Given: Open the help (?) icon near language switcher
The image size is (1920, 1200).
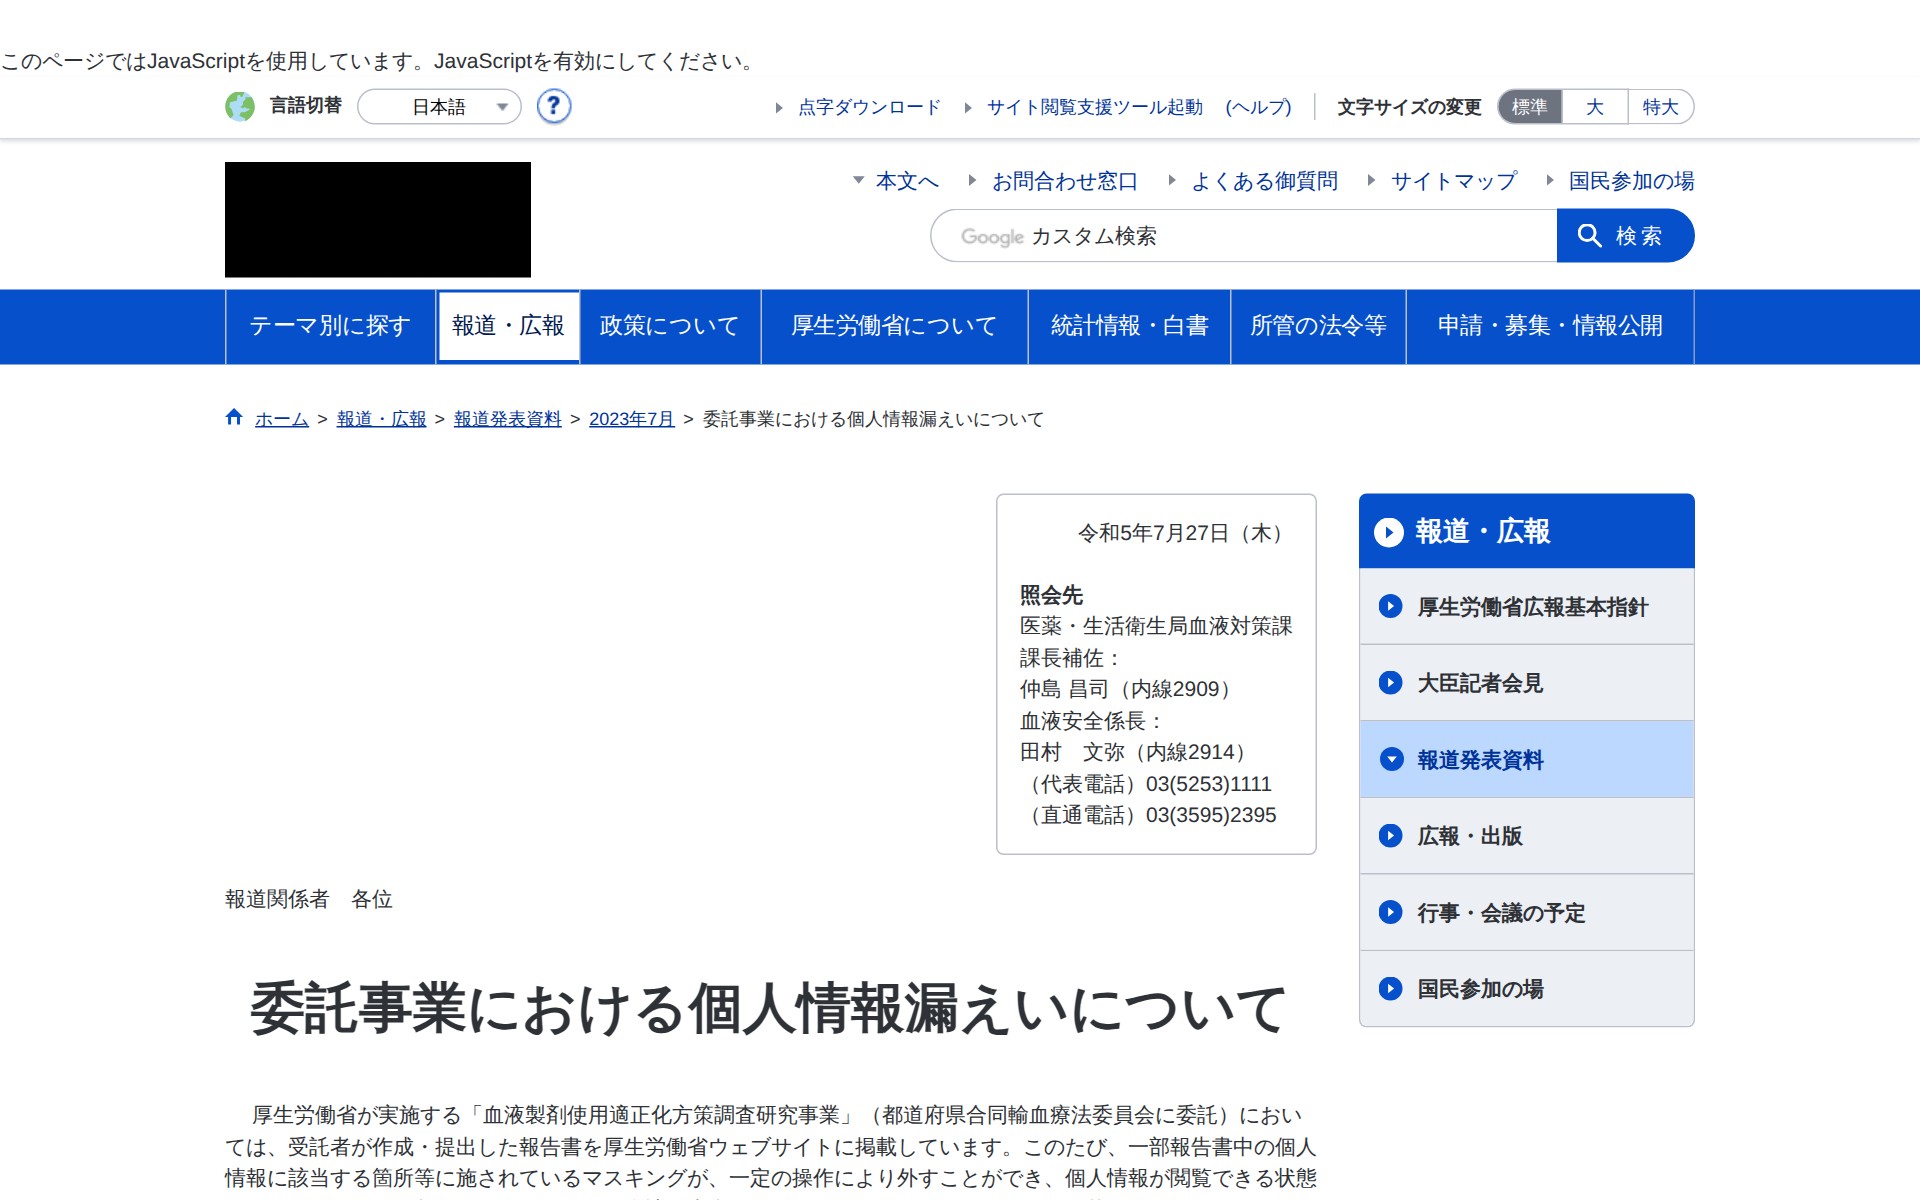Looking at the screenshot, I should point(553,107).
